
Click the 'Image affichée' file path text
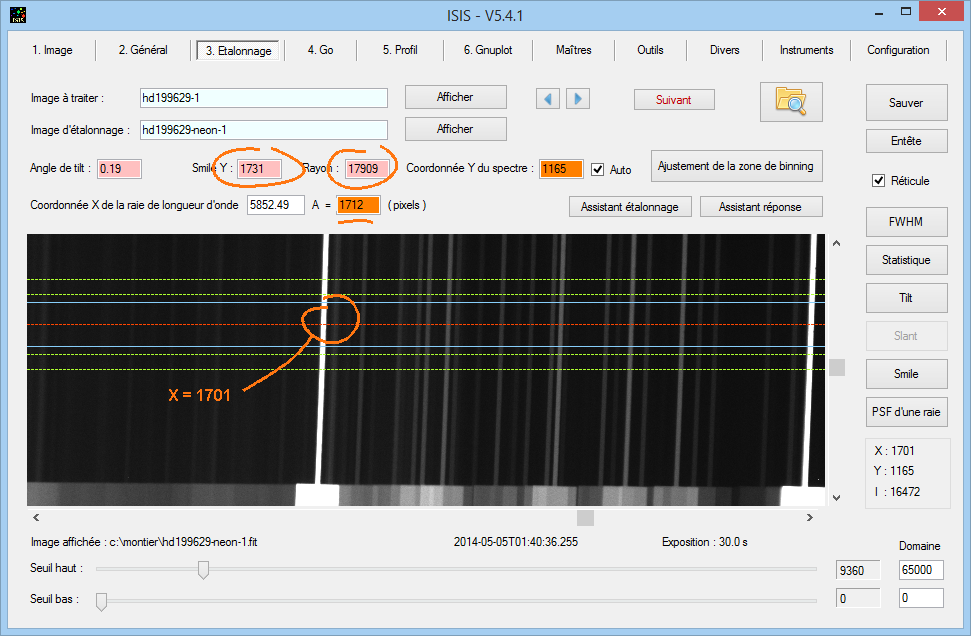click(x=144, y=542)
